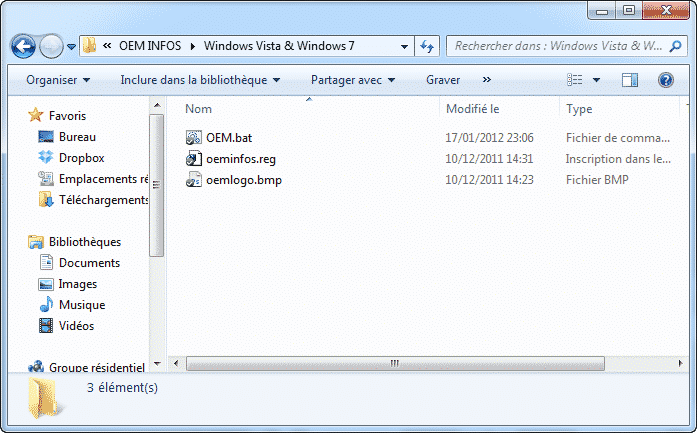Refresh the folder with the refresh button

coord(427,46)
